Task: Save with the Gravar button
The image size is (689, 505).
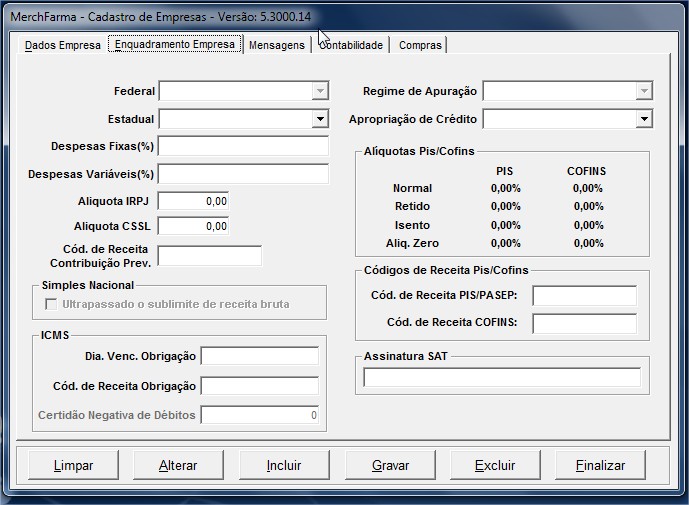Action: pyautogui.click(x=390, y=465)
